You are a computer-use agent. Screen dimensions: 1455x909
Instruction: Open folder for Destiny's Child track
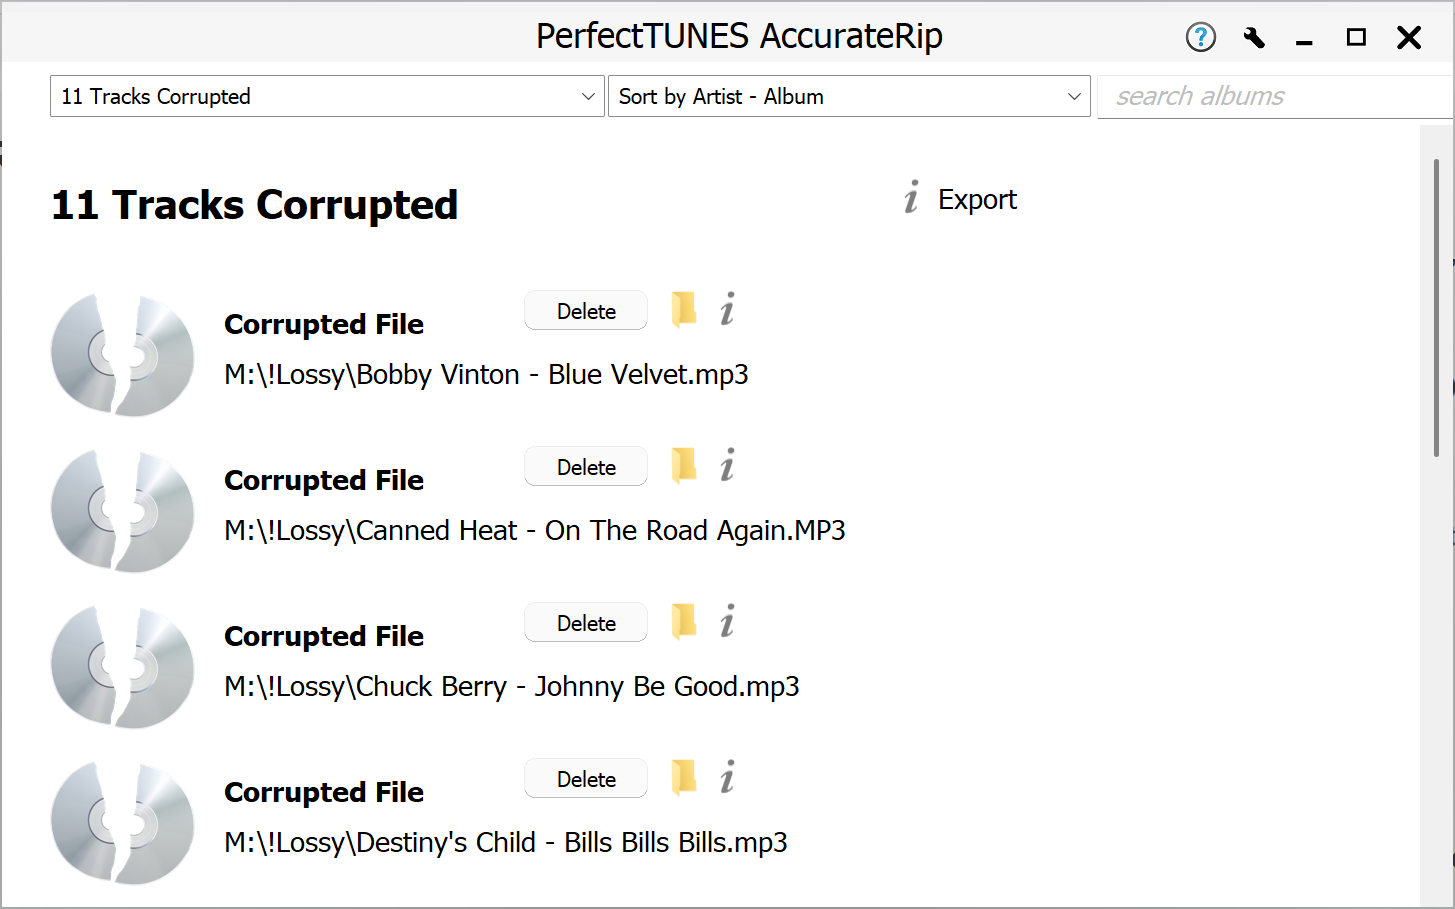684,778
